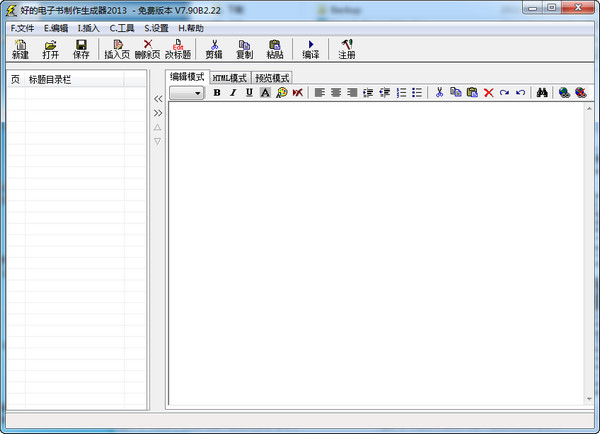Click the 保存 (Save) toolbar icon
This screenshot has width=600, height=434.
click(81, 49)
